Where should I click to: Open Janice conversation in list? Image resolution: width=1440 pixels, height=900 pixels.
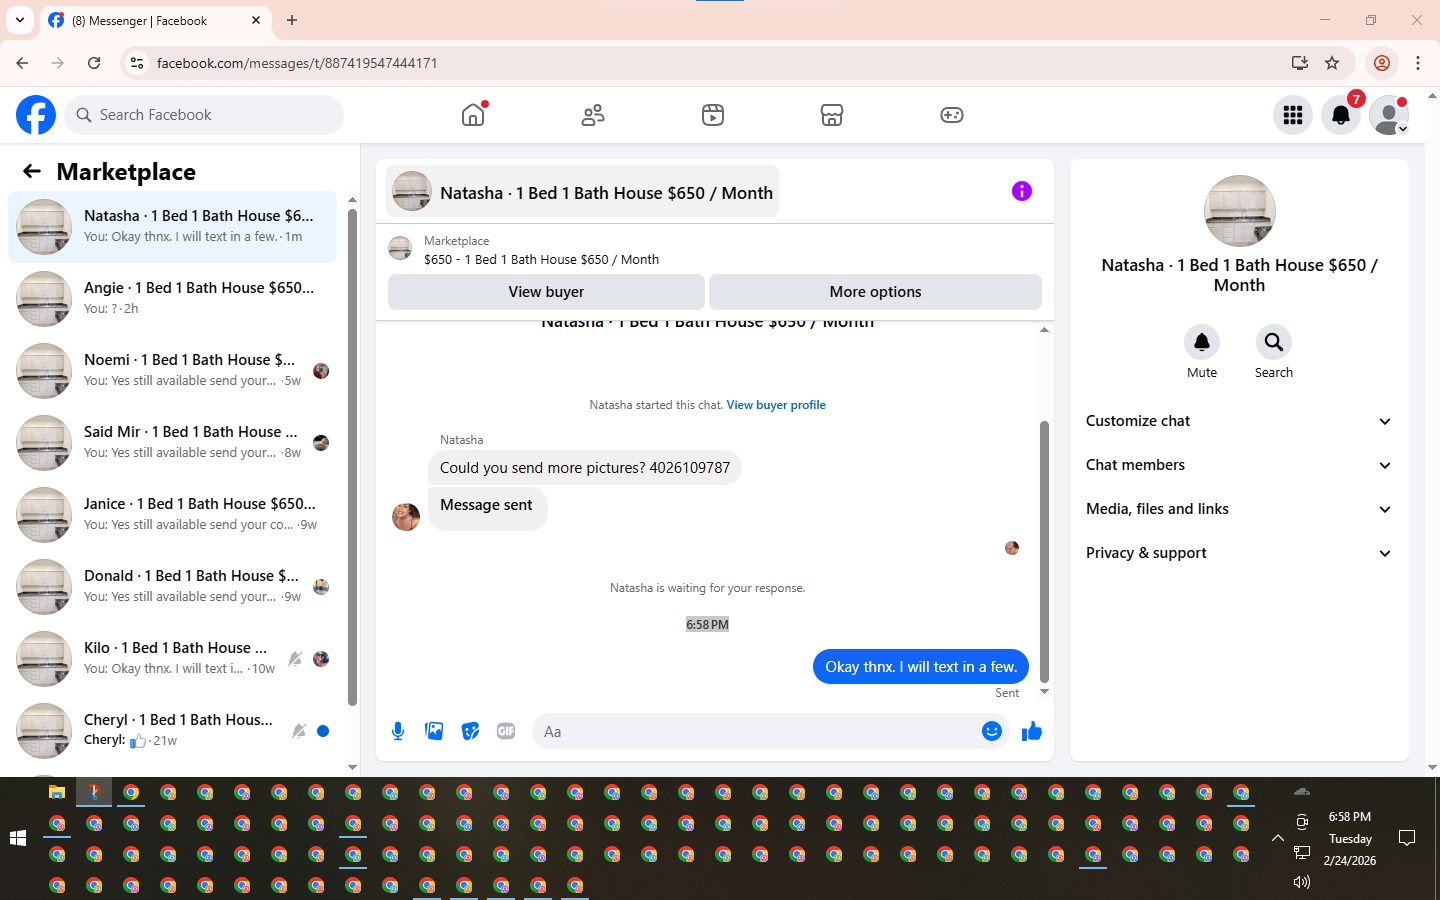(x=172, y=515)
